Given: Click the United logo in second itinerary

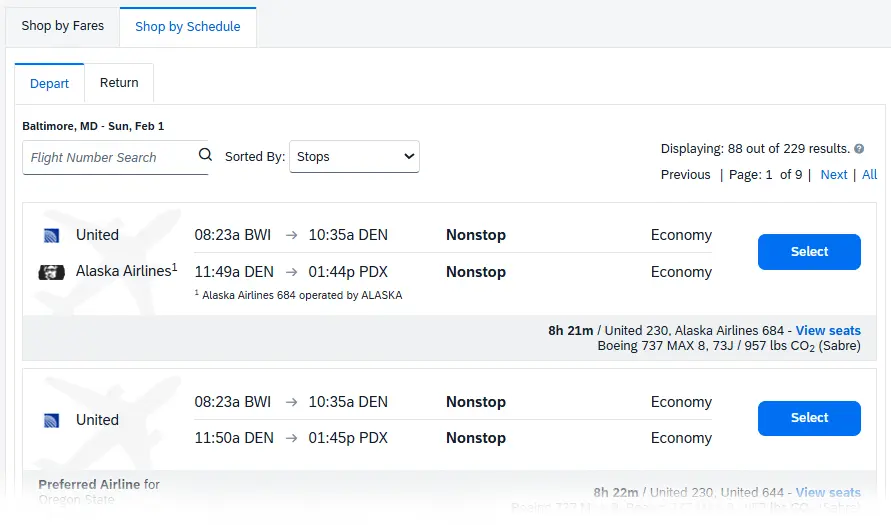Looking at the screenshot, I should pos(51,420).
